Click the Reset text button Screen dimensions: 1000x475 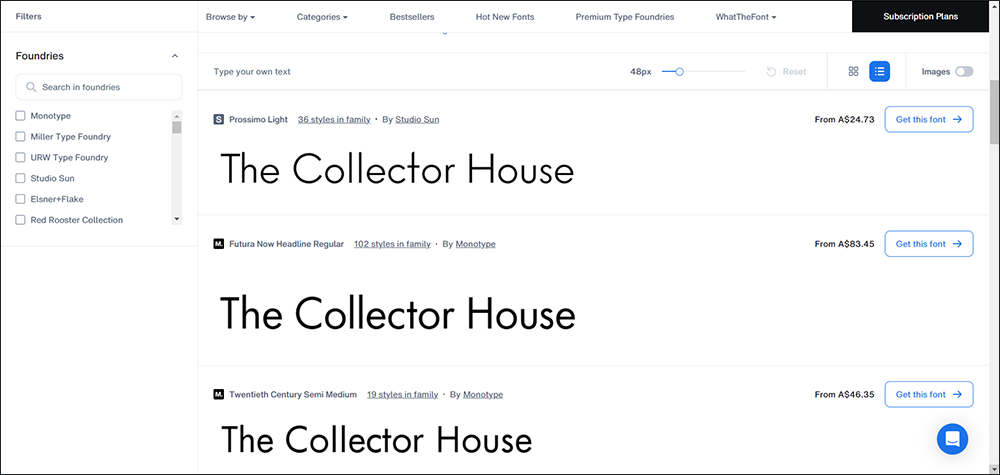point(794,71)
